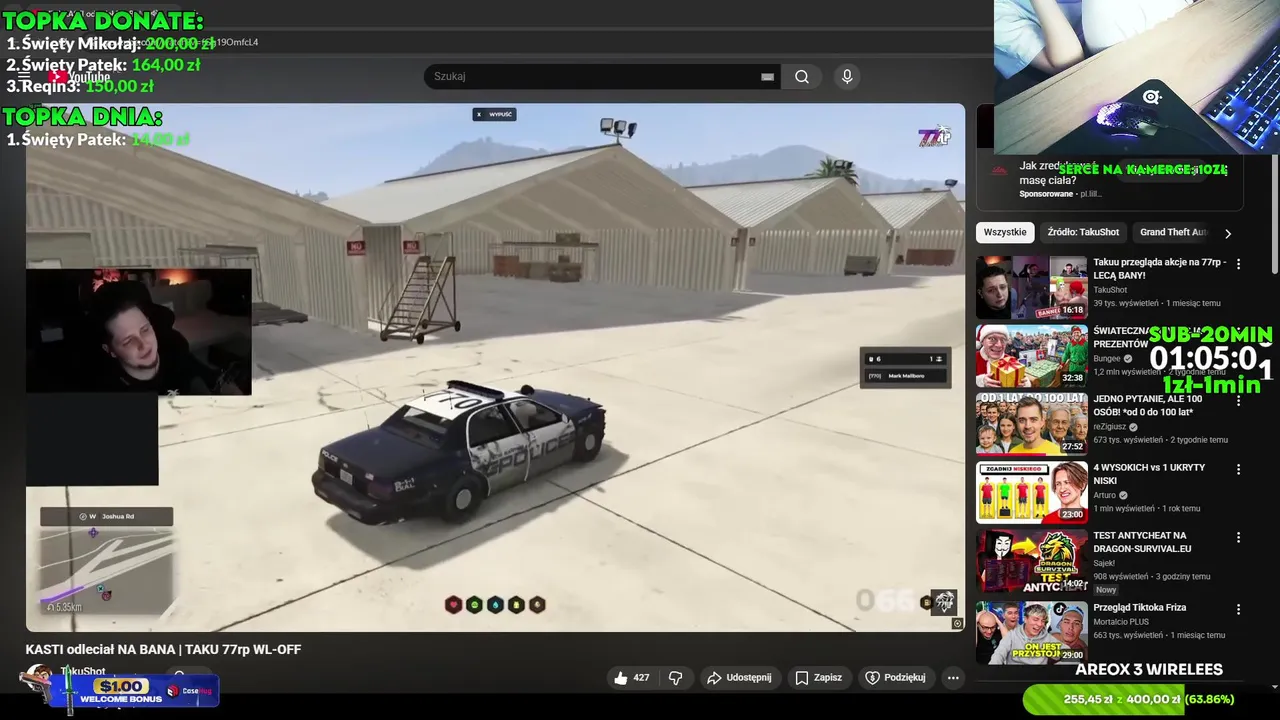The image size is (1280, 720).
Task: Open the 23:00 ZGADNIJ NISKIEGO thumbnail
Action: click(x=1032, y=492)
